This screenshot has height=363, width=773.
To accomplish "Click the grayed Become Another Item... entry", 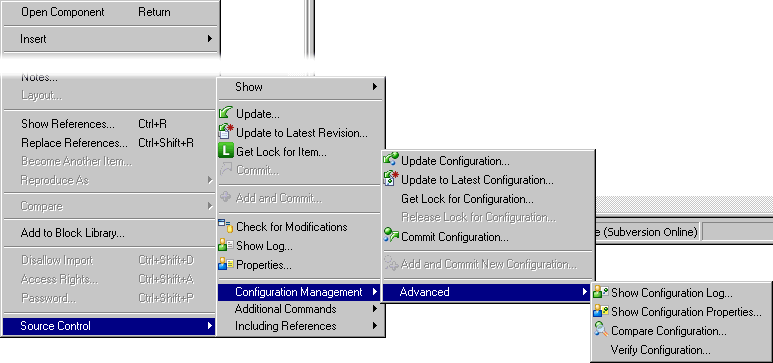I will 110,161.
